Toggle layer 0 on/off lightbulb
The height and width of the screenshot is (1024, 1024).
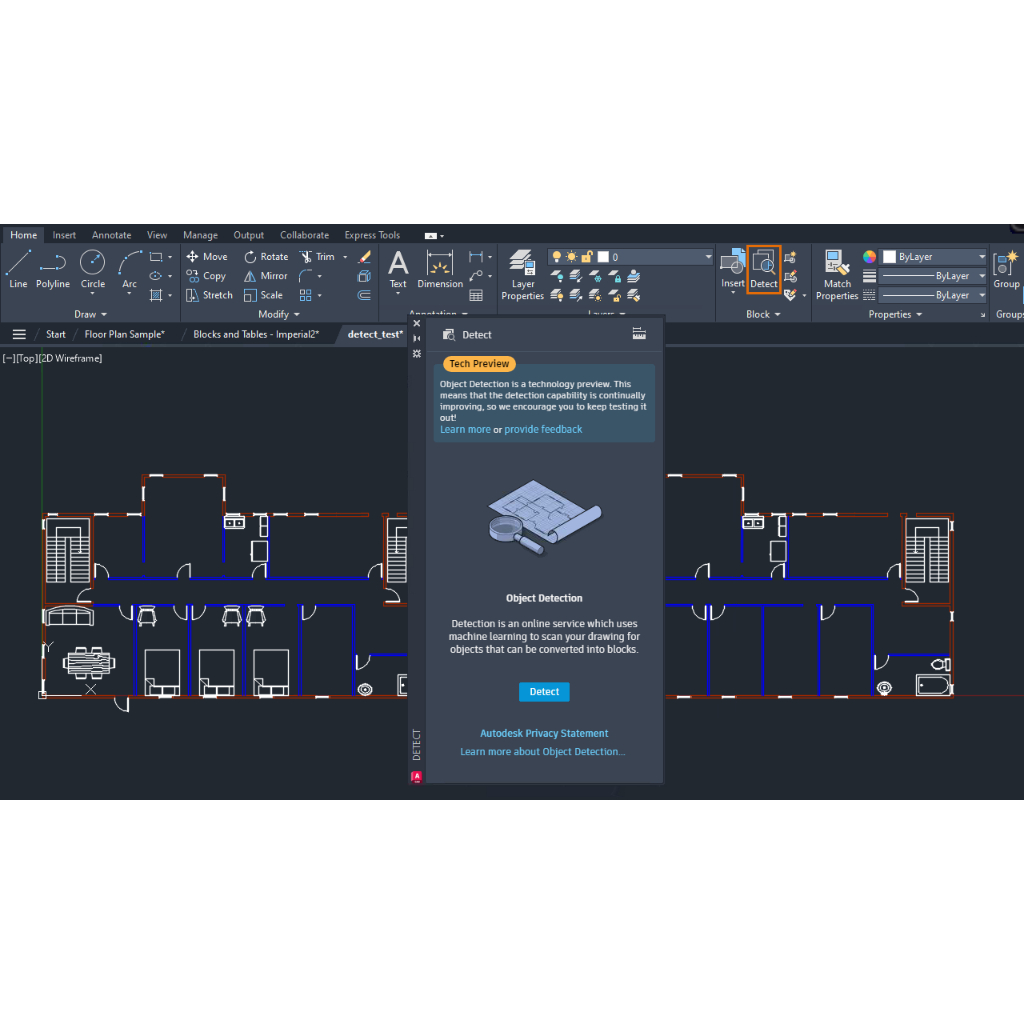point(556,257)
